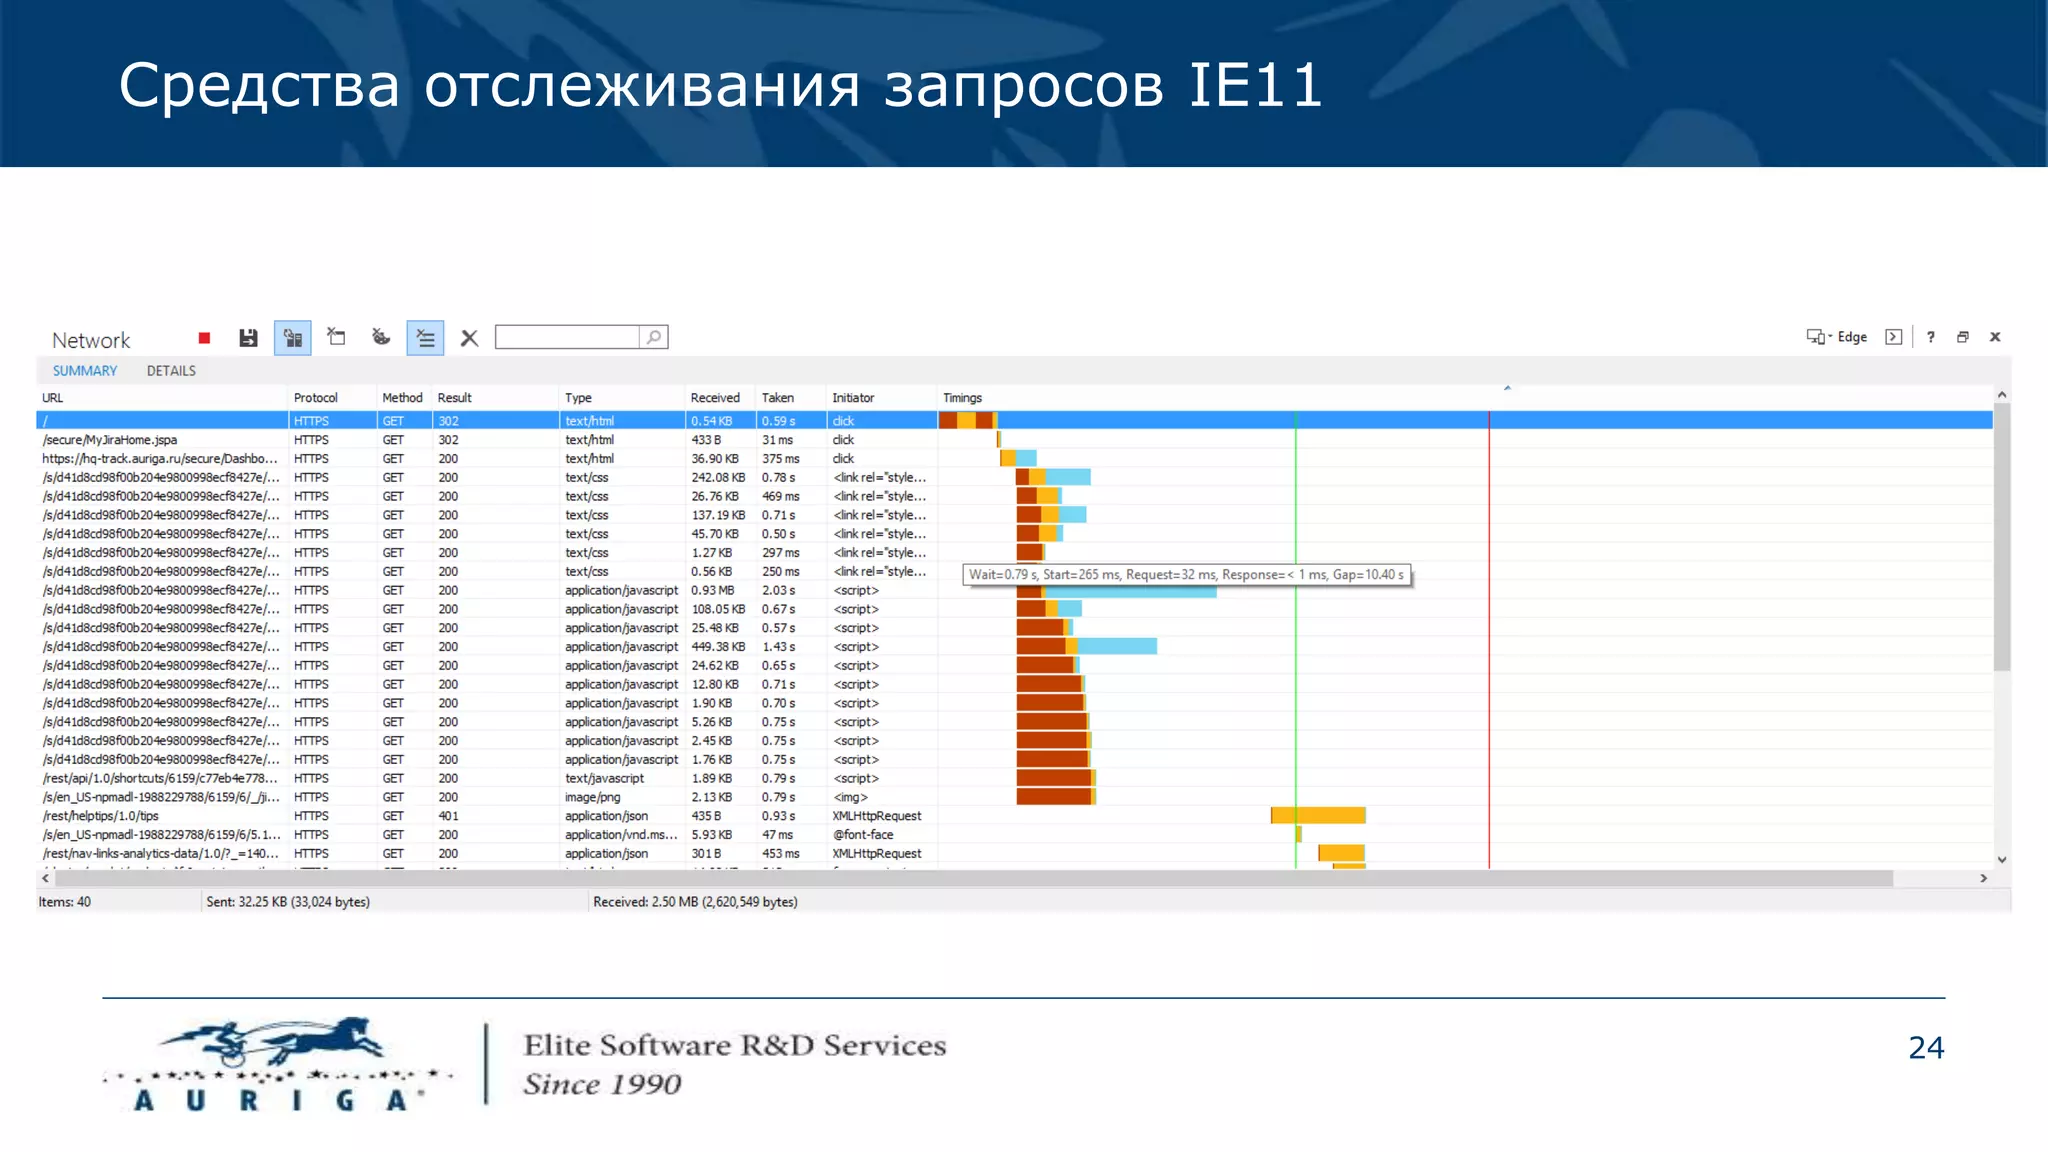This screenshot has width=2048, height=1152.
Task: Click the Network panel title
Action: coord(91,340)
